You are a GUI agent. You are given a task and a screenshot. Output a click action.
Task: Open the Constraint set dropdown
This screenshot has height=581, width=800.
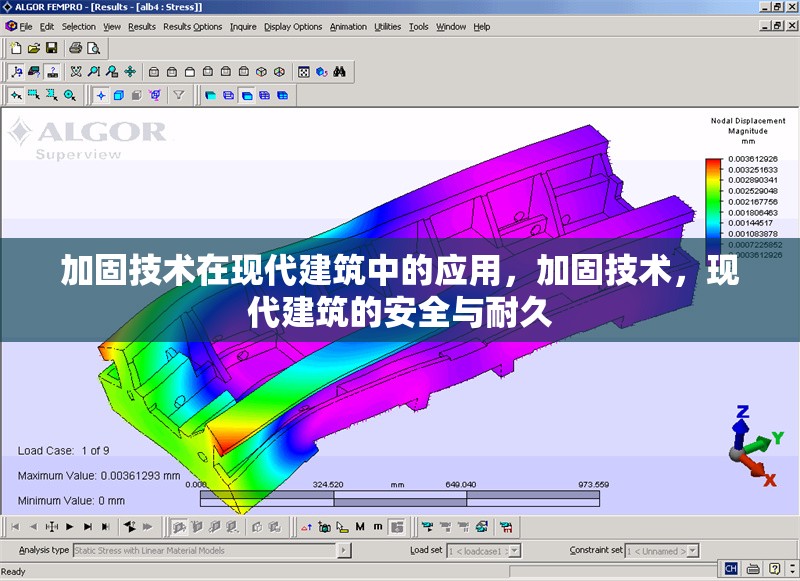[x=692, y=551]
